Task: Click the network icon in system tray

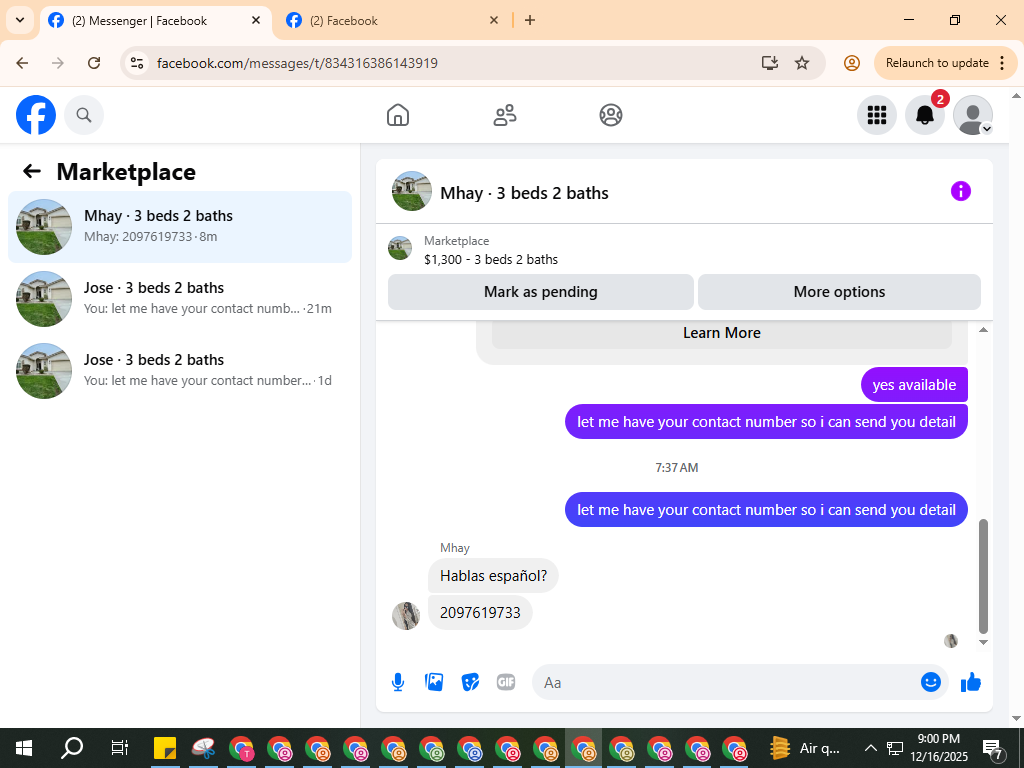Action: (x=894, y=748)
